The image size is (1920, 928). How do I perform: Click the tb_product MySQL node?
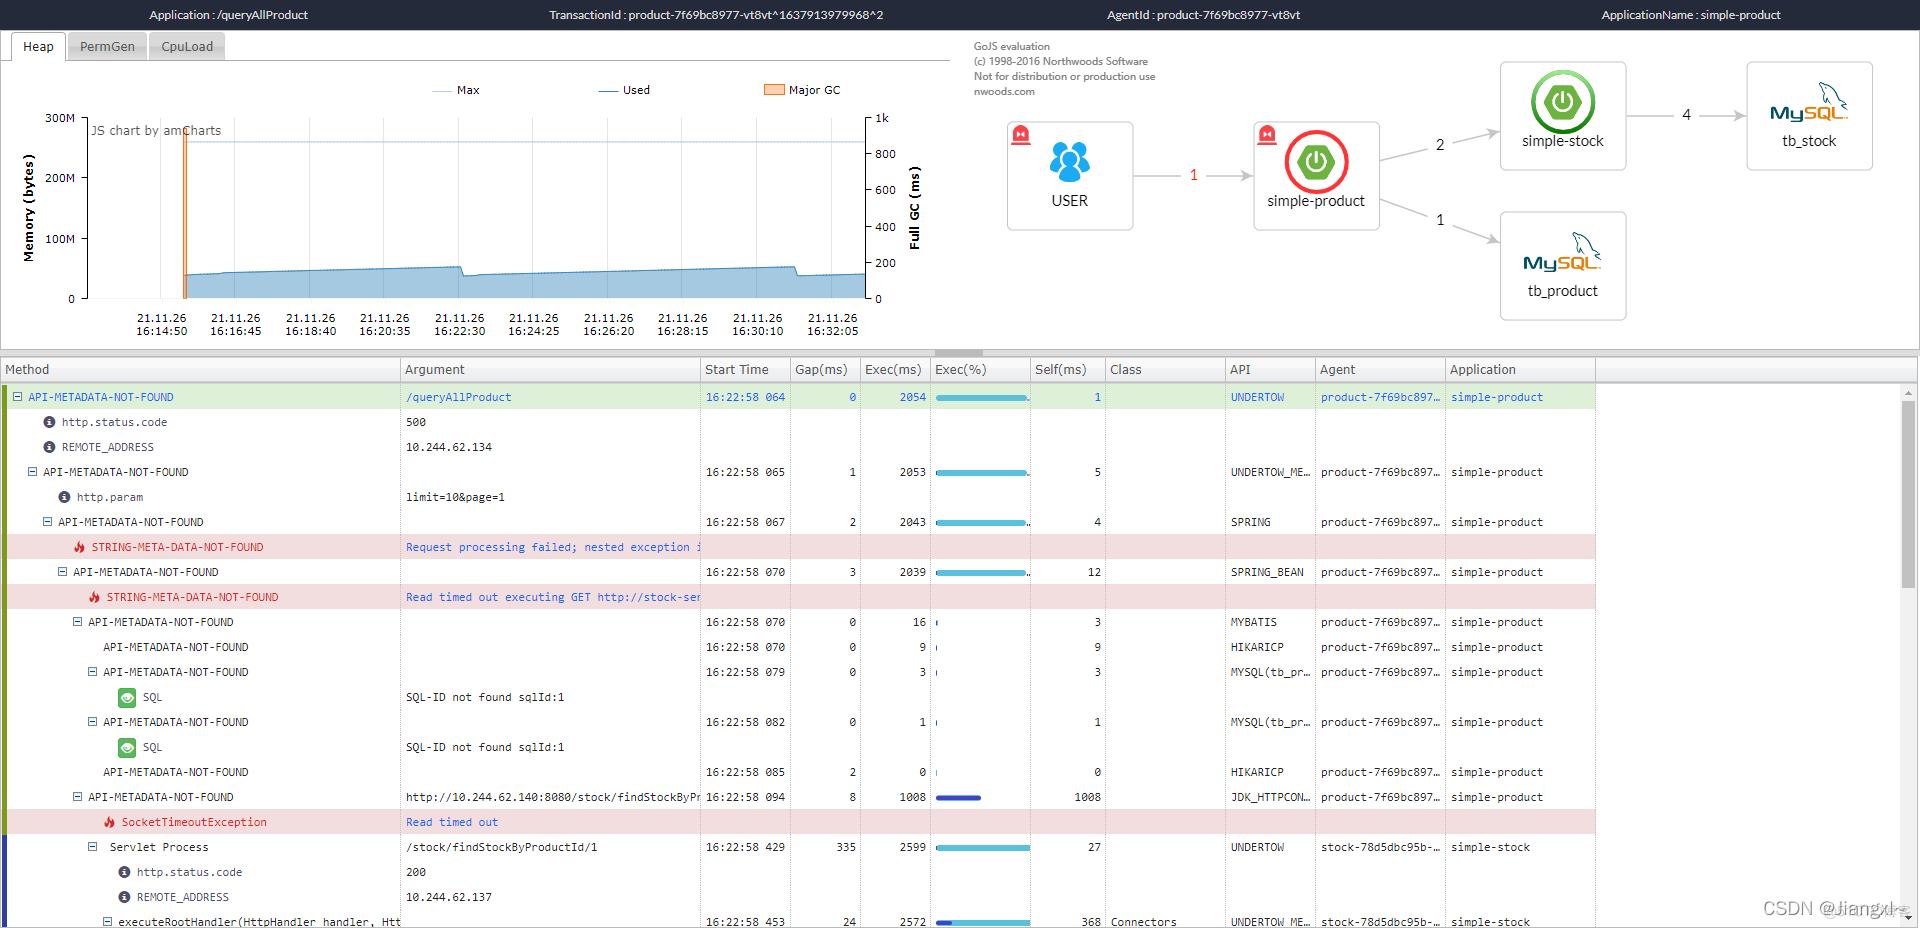pos(1562,266)
